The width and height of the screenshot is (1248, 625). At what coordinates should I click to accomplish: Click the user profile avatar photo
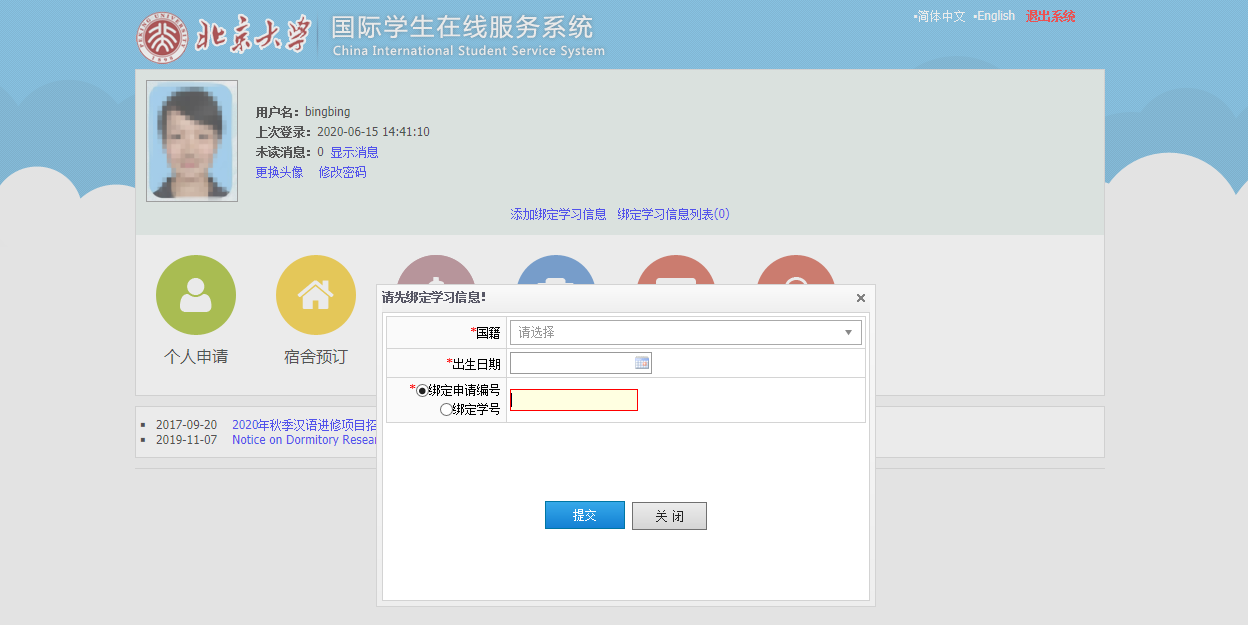tap(191, 141)
